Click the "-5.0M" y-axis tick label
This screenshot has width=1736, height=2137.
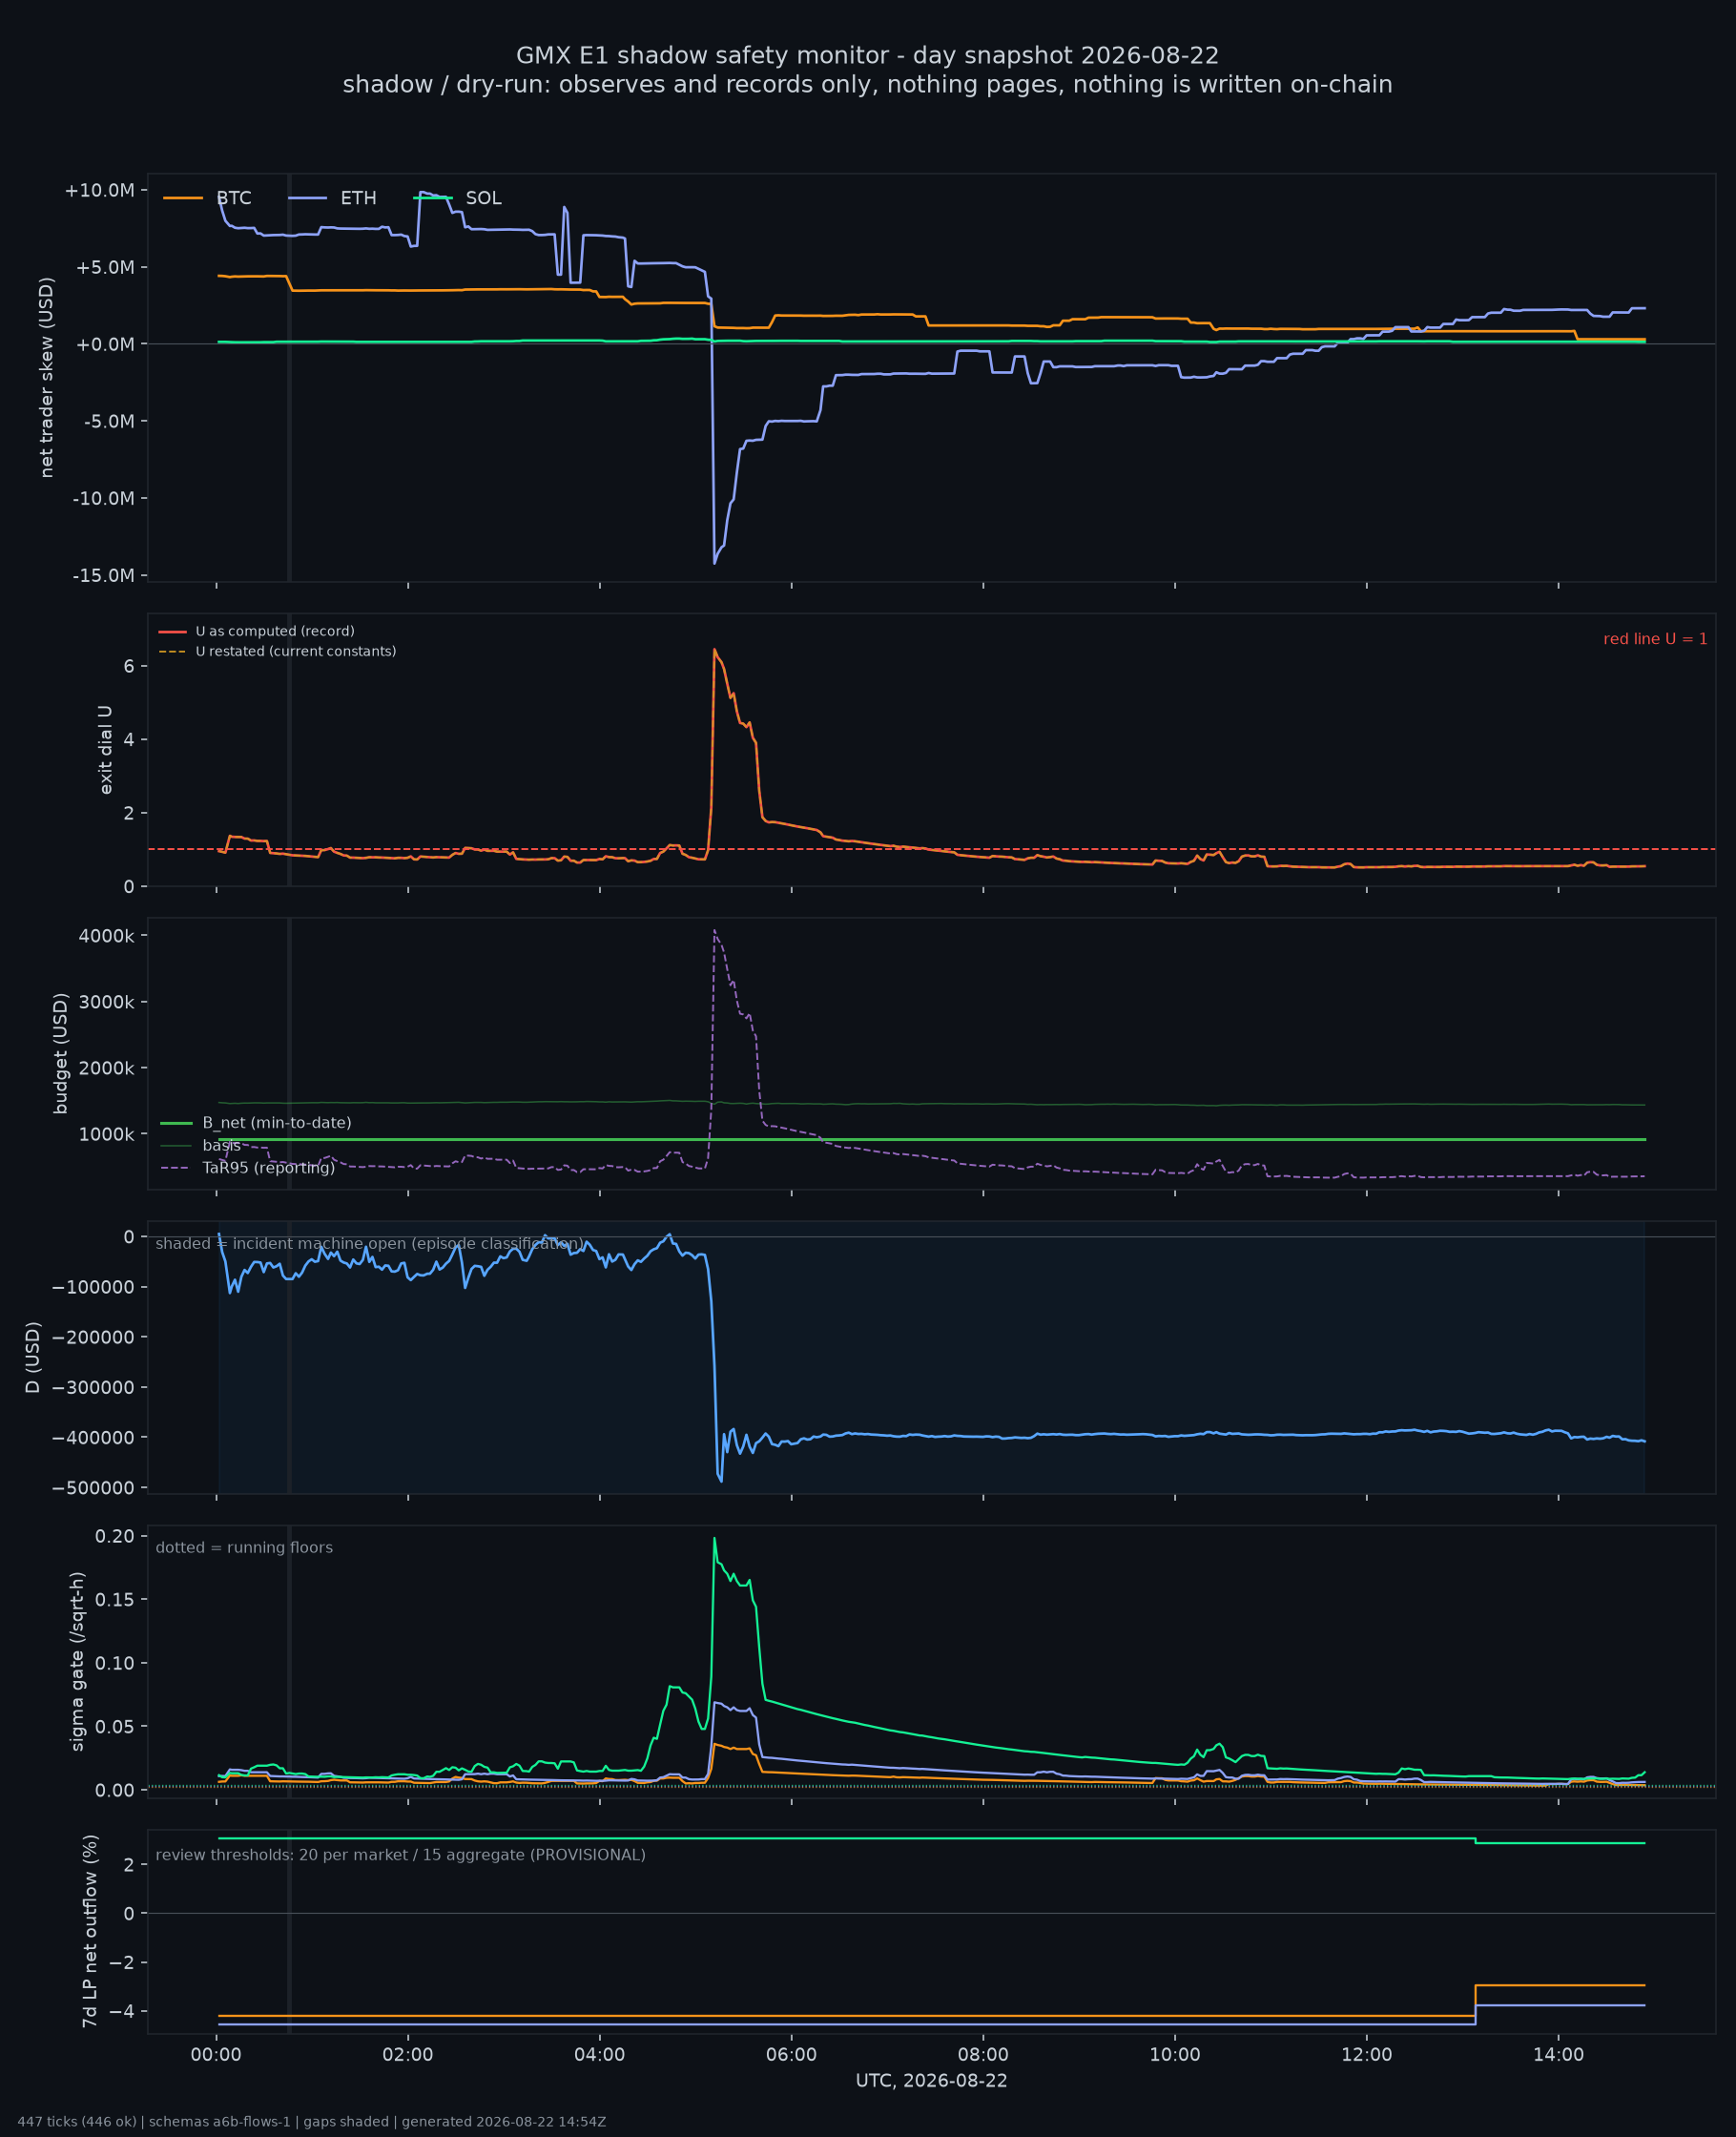click(109, 422)
